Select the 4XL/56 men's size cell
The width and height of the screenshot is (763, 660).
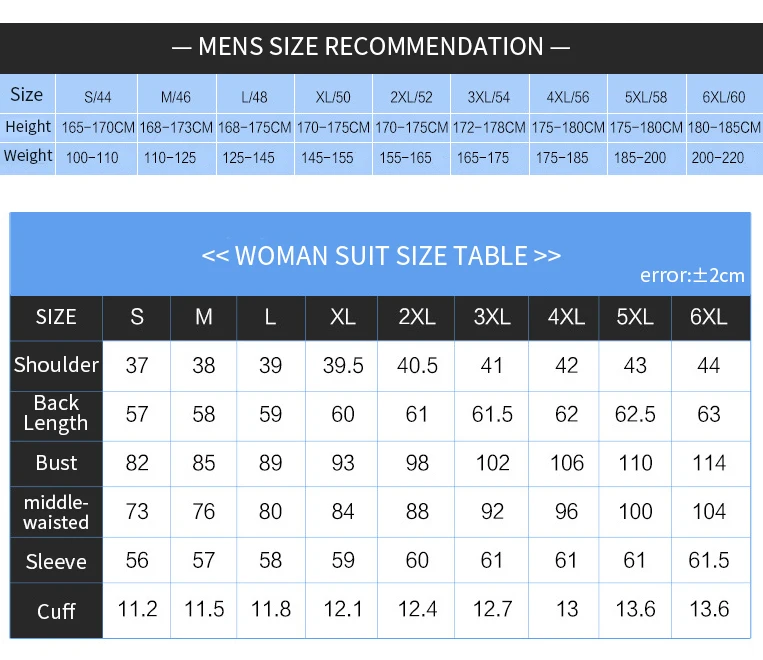coord(568,98)
